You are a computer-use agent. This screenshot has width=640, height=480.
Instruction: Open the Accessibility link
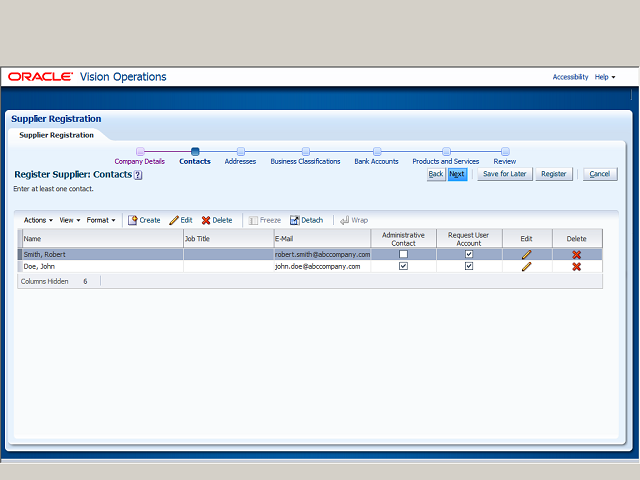tap(570, 77)
